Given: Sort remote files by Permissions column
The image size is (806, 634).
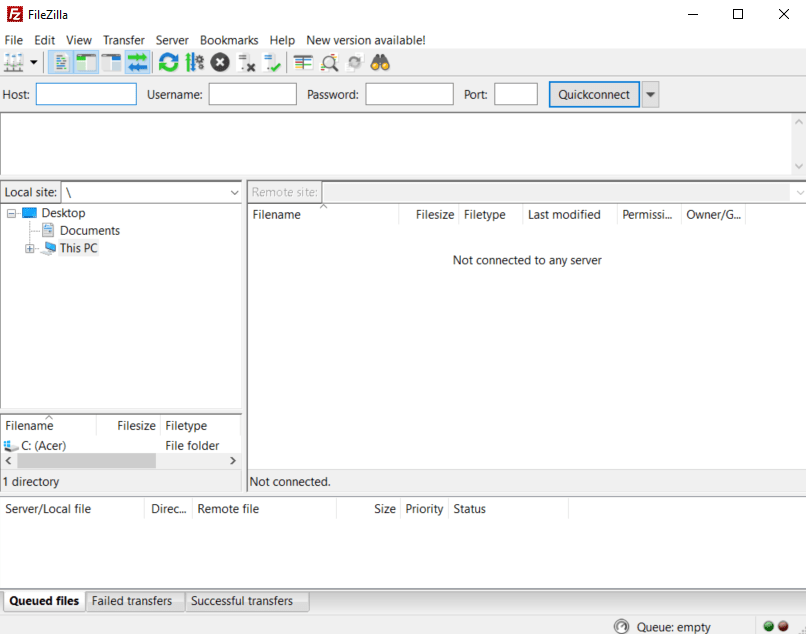Looking at the screenshot, I should (649, 214).
